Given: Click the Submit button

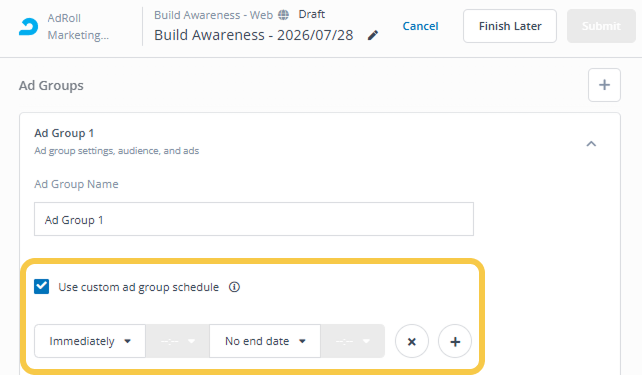Looking at the screenshot, I should [601, 26].
